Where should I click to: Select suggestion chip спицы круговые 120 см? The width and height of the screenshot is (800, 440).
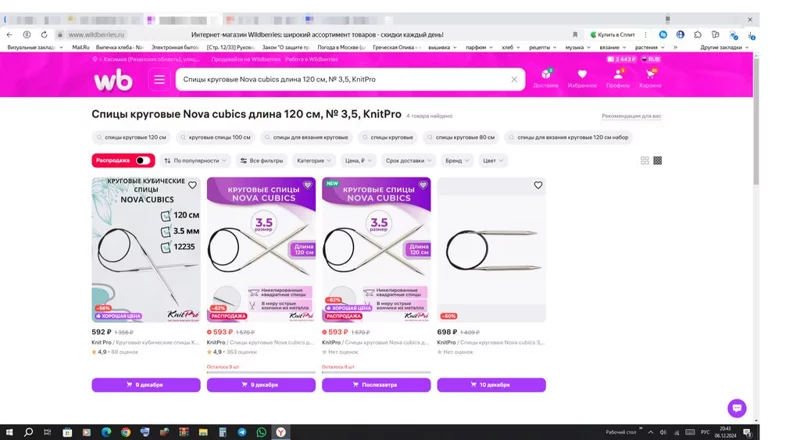click(132, 137)
